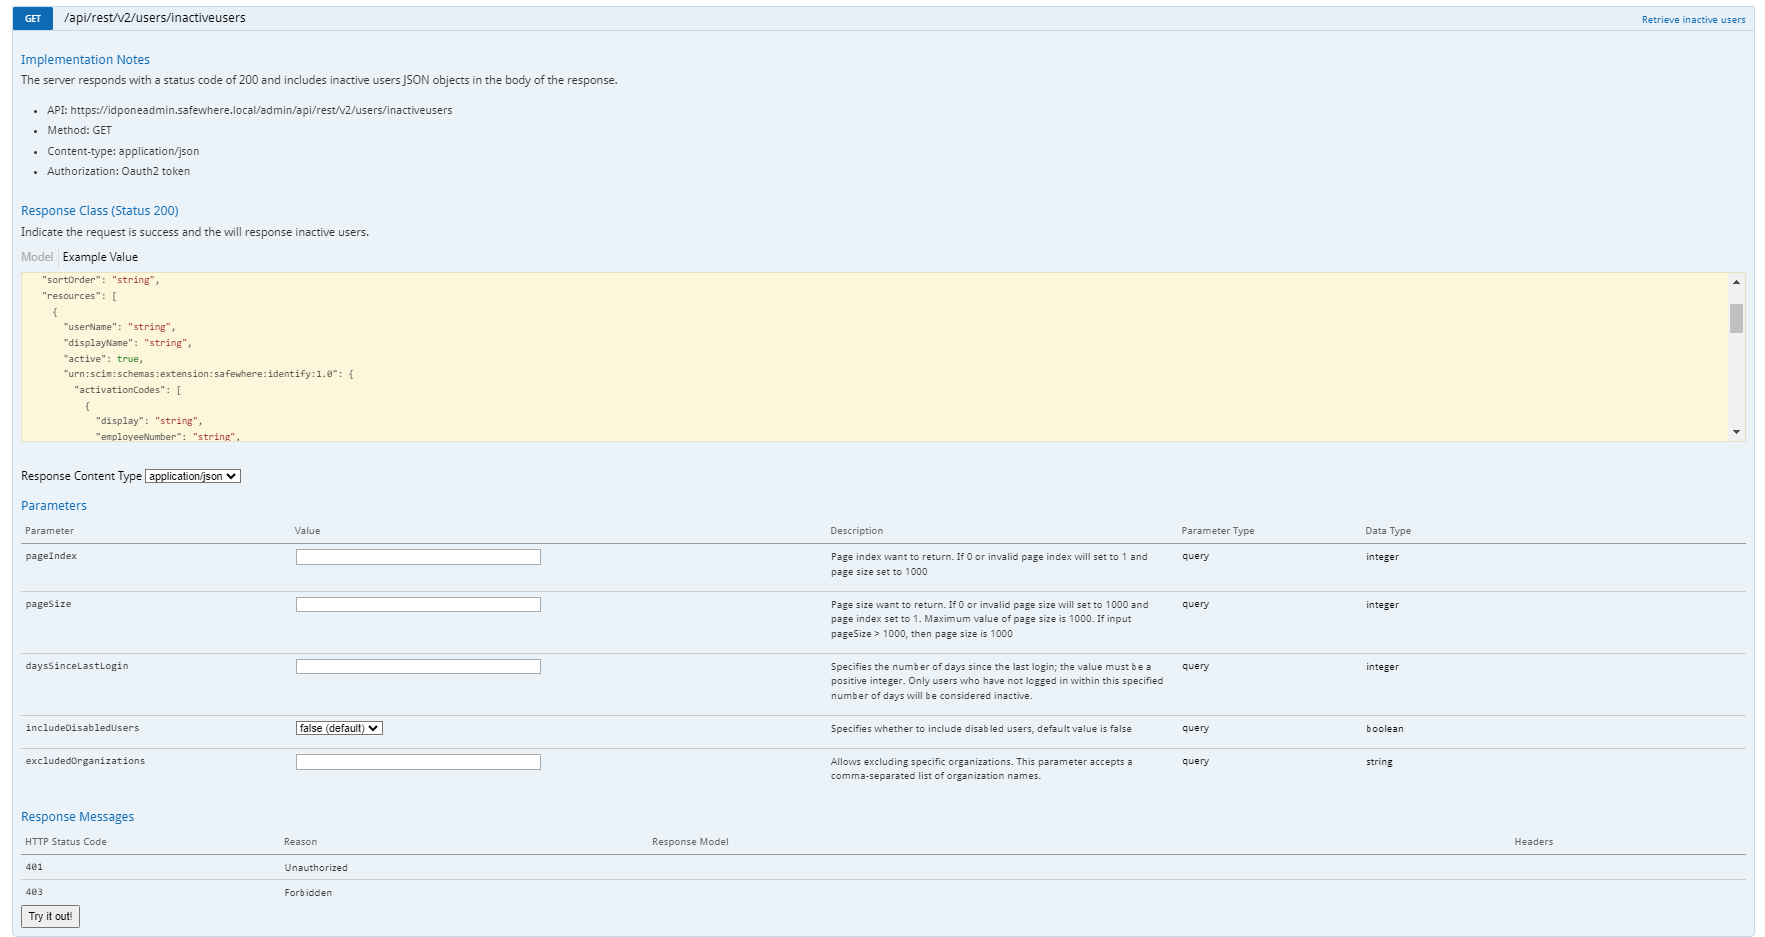Click the Response Class (Status 200) heading

pyautogui.click(x=100, y=211)
